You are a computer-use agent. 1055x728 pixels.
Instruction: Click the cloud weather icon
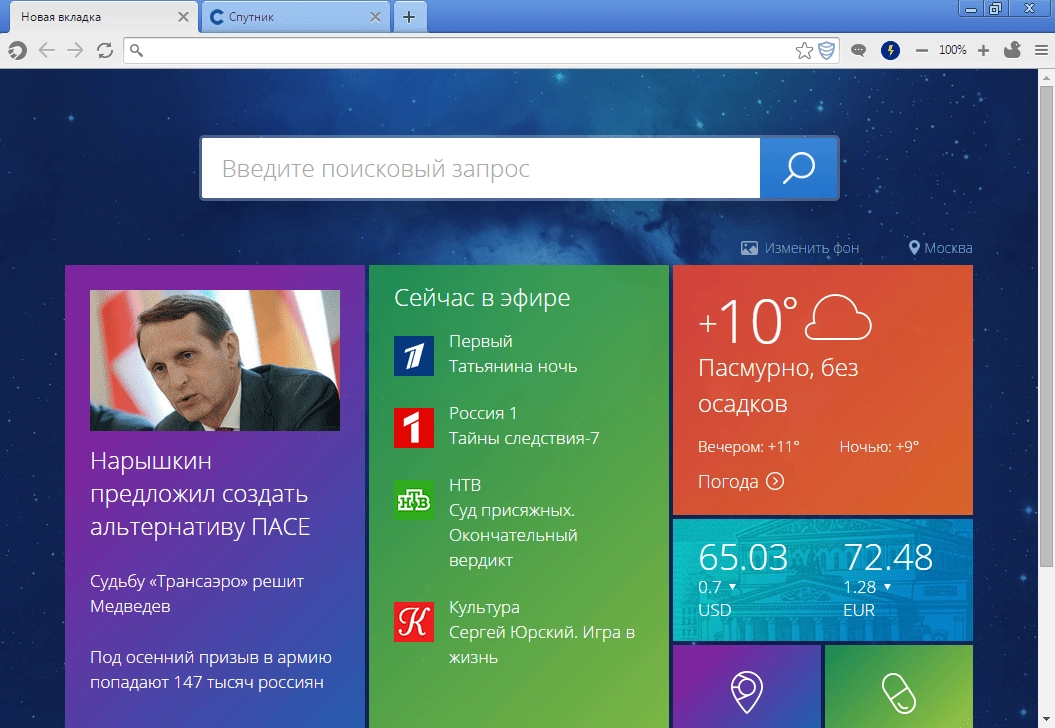click(x=838, y=318)
